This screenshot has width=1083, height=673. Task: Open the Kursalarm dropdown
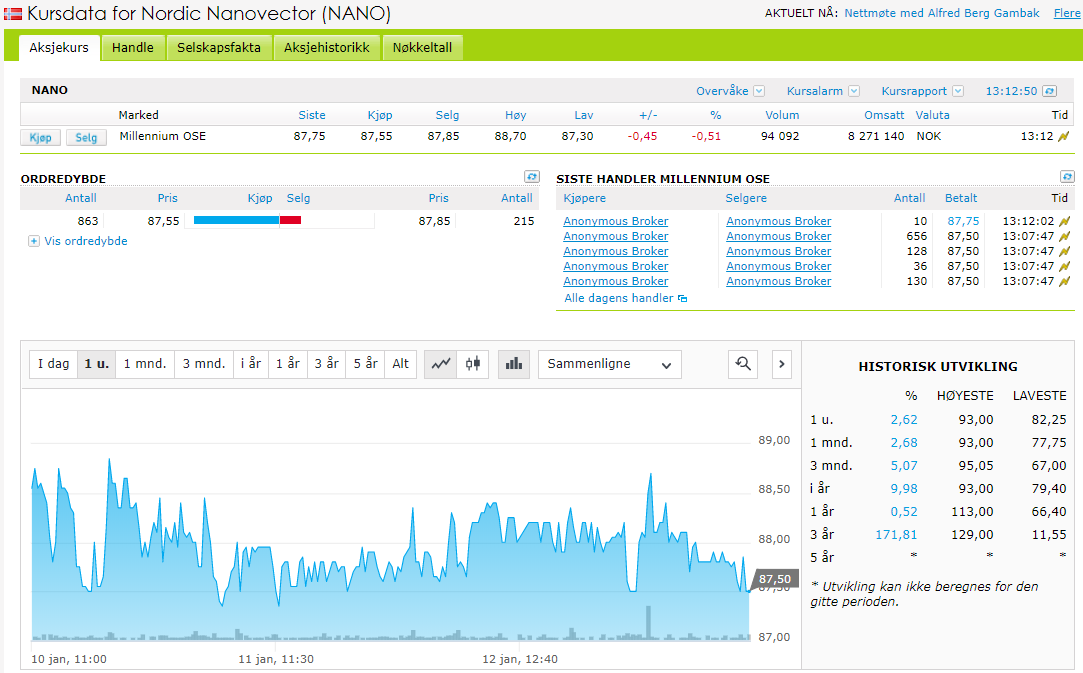pyautogui.click(x=854, y=91)
